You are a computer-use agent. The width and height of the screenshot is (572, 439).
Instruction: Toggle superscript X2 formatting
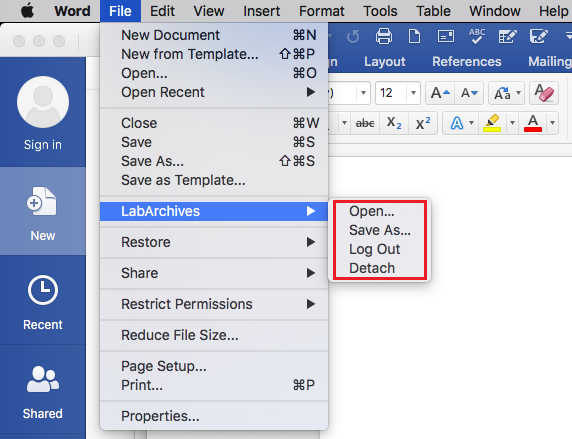(x=423, y=123)
